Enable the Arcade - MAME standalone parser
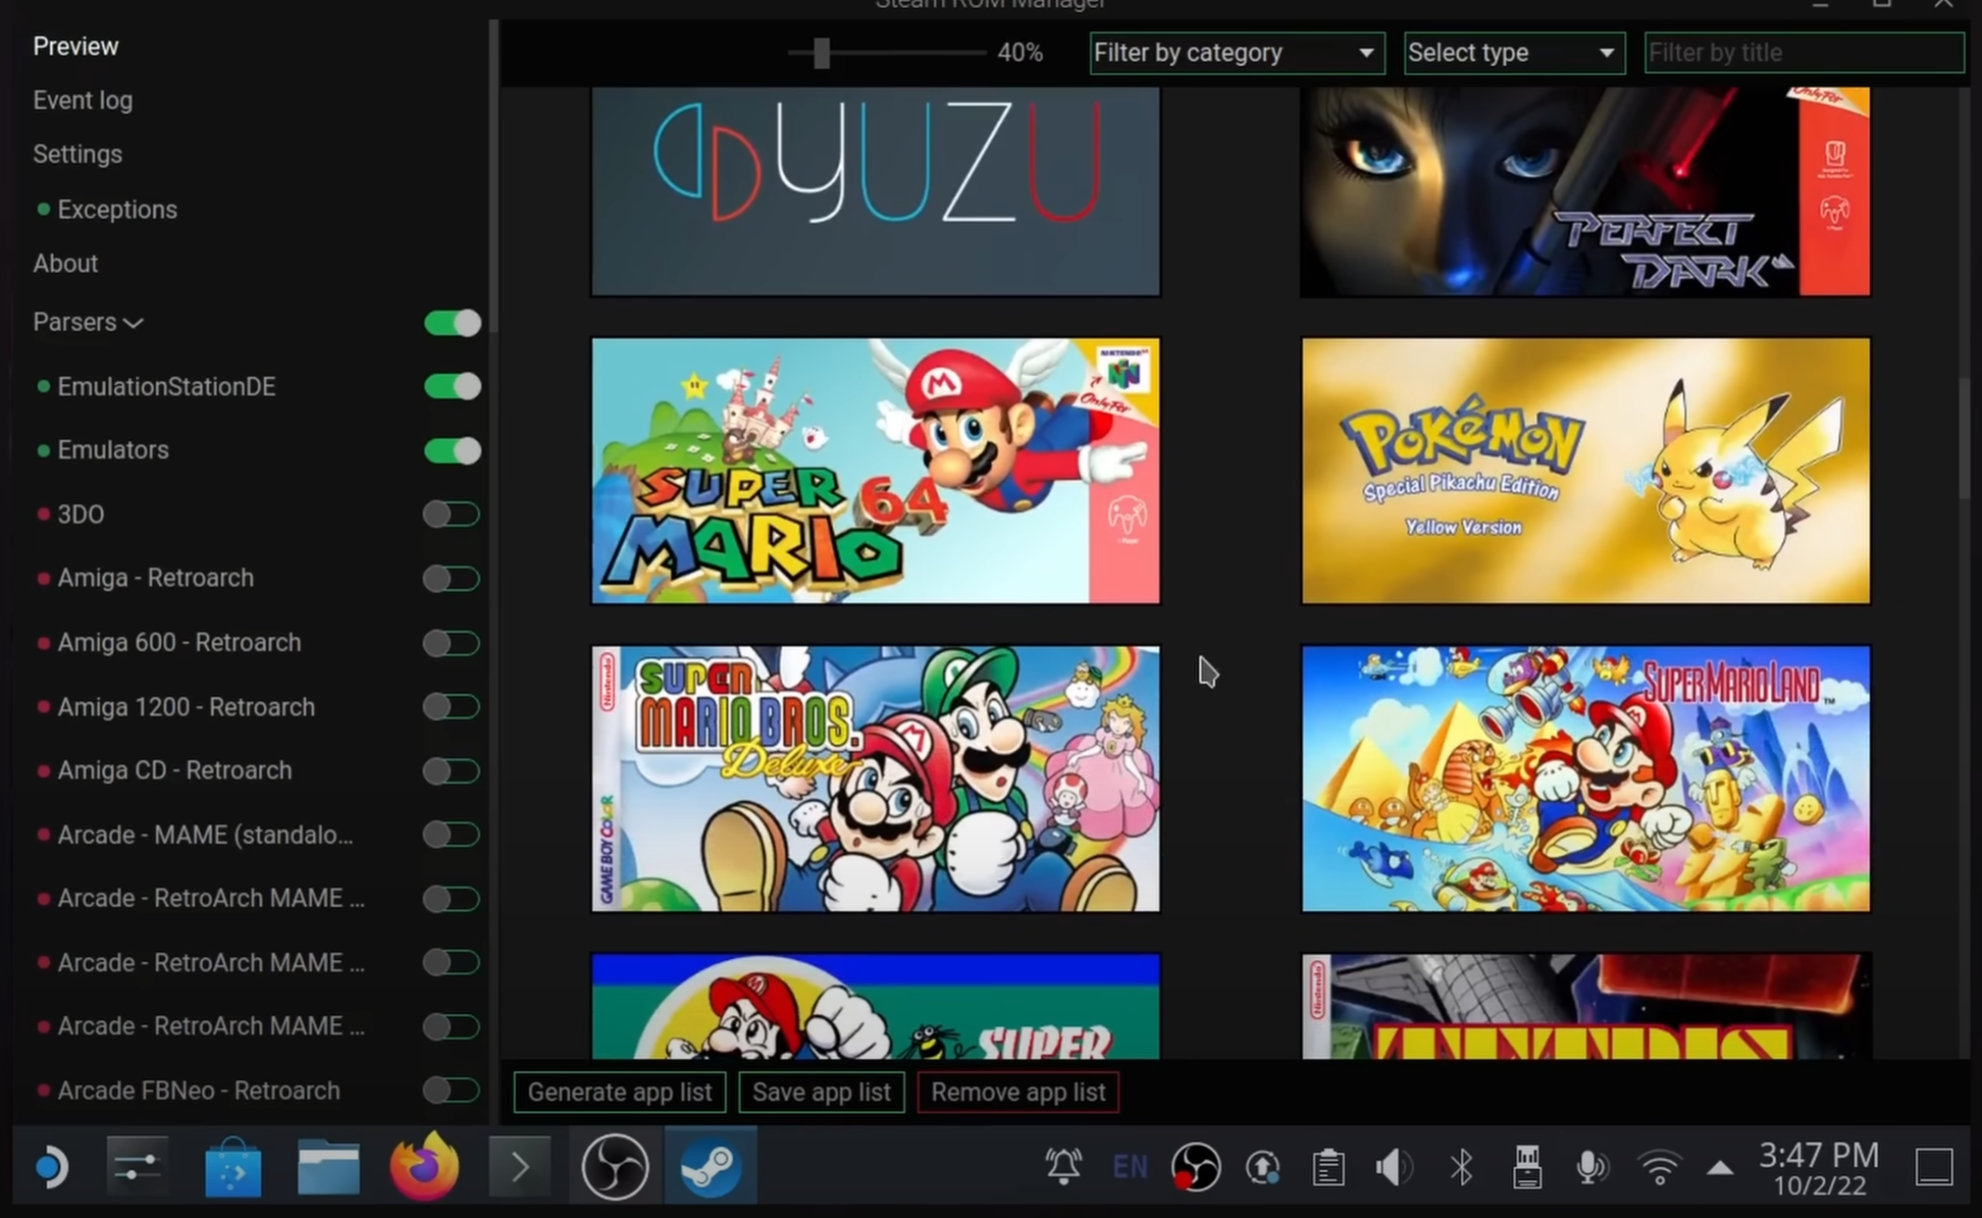 (451, 835)
